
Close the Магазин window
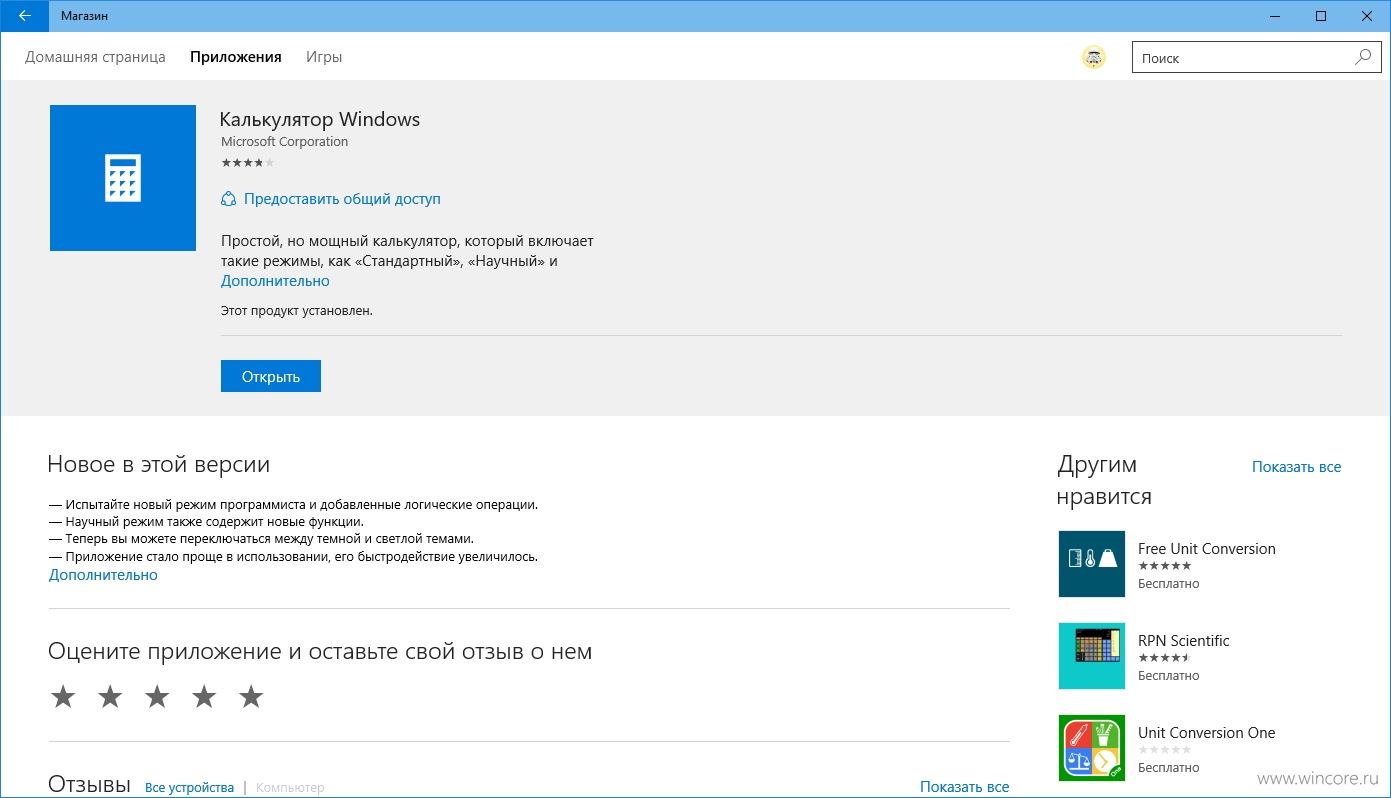tap(1367, 16)
